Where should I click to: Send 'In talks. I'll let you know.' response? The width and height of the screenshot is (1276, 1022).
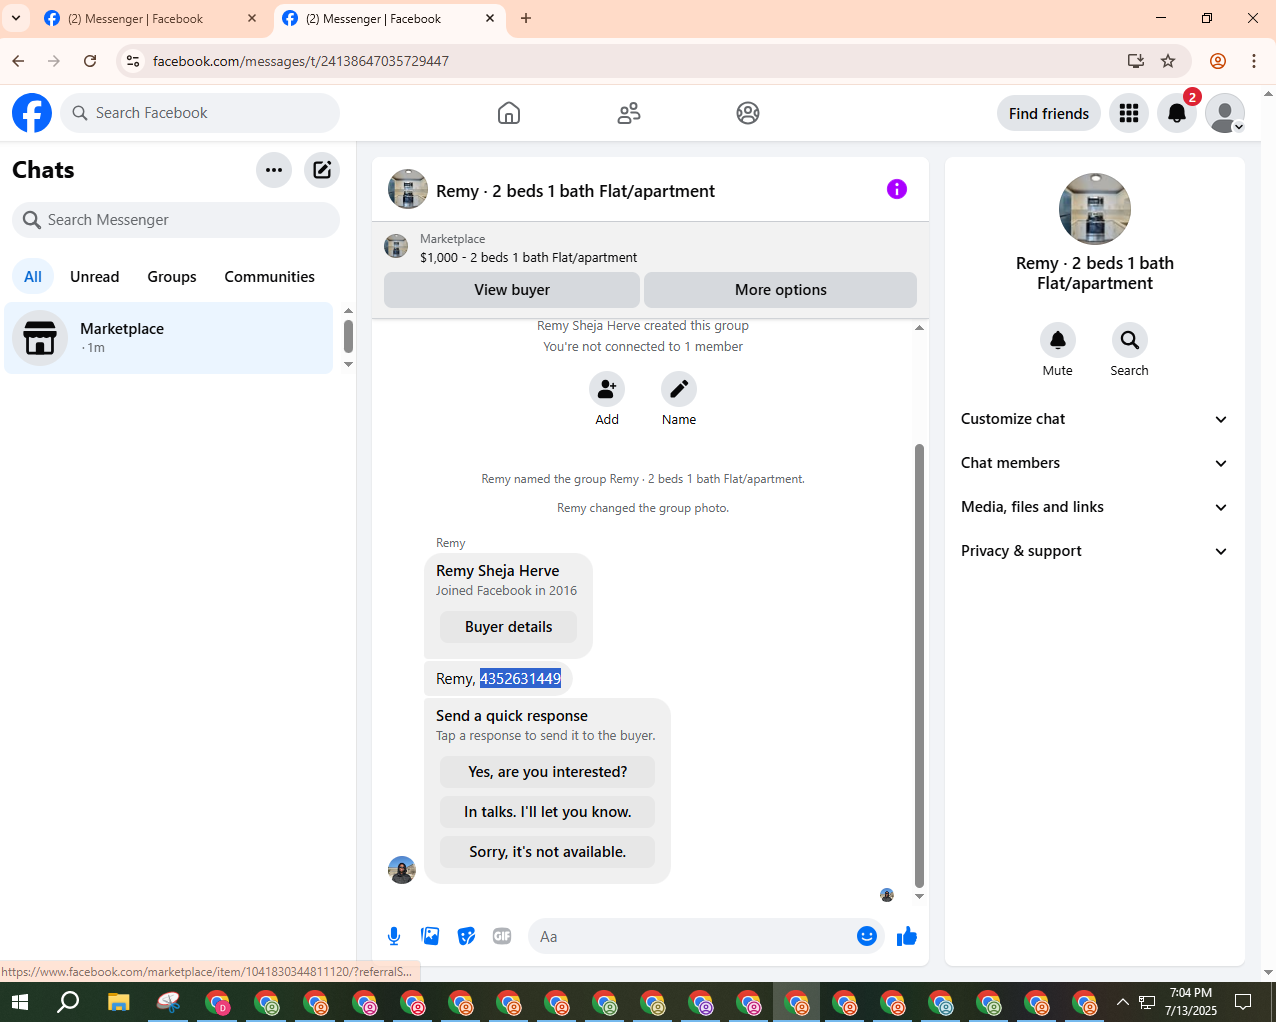point(548,812)
